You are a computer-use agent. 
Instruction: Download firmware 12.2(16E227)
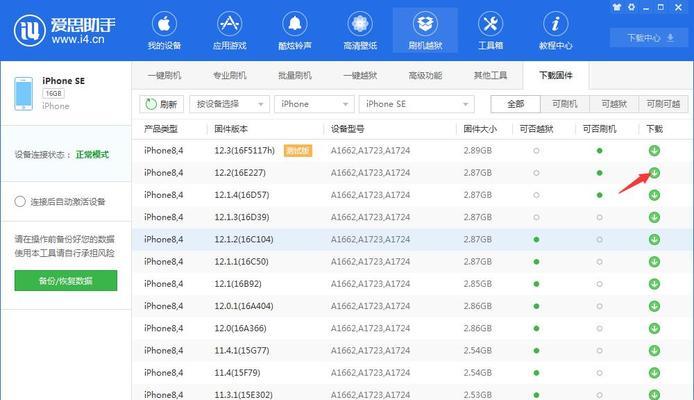tap(654, 173)
